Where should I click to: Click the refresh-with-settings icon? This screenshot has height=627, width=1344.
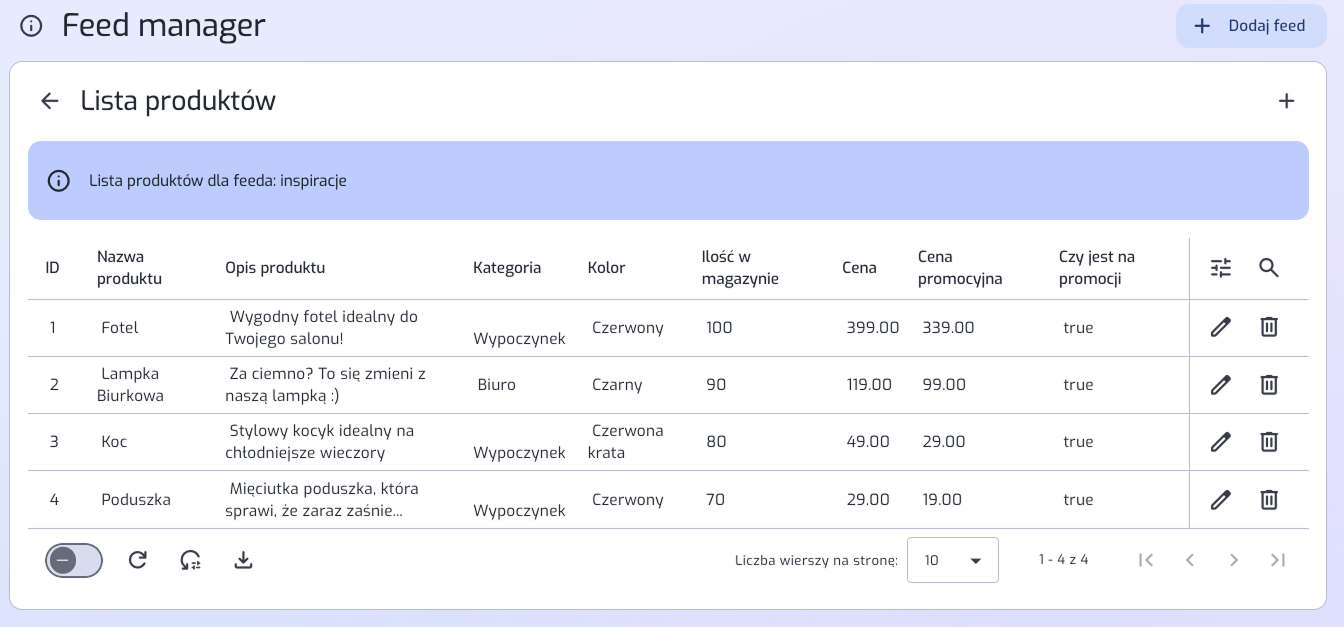(190, 560)
